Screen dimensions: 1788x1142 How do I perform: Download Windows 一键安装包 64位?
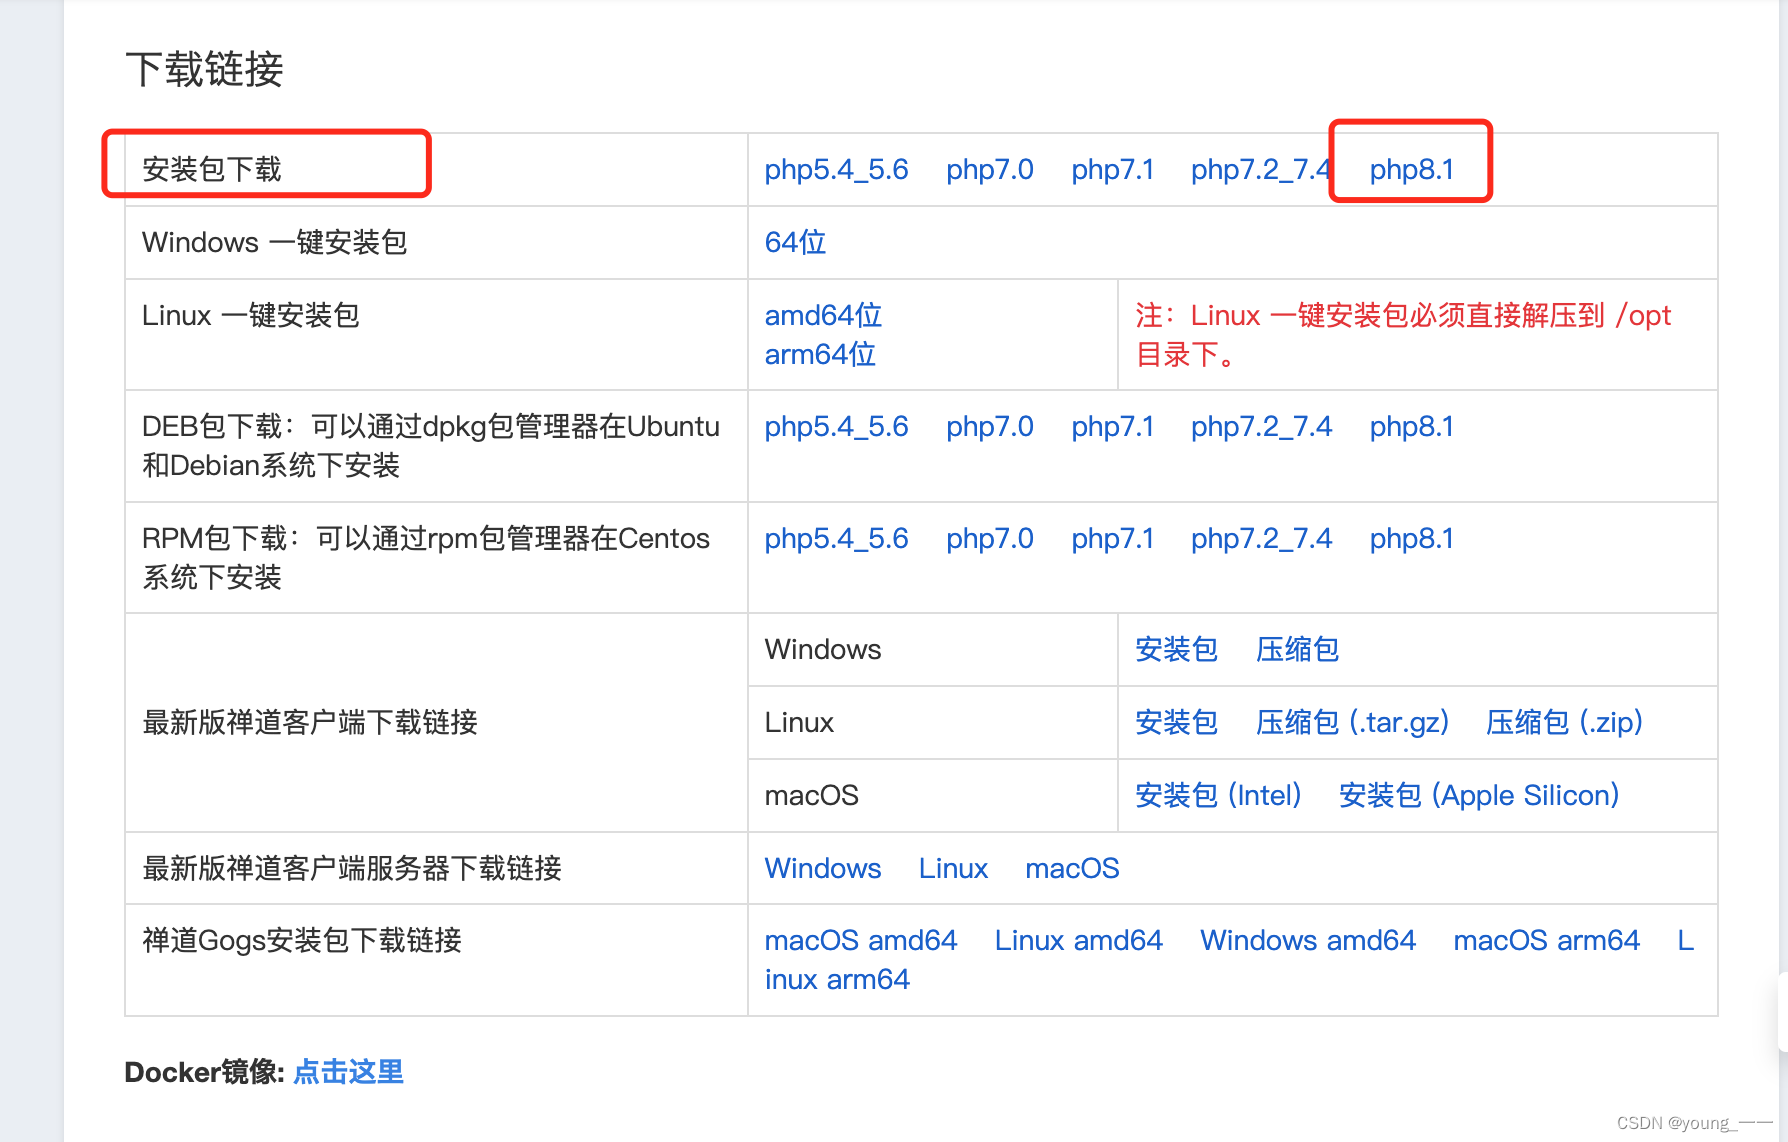795,243
